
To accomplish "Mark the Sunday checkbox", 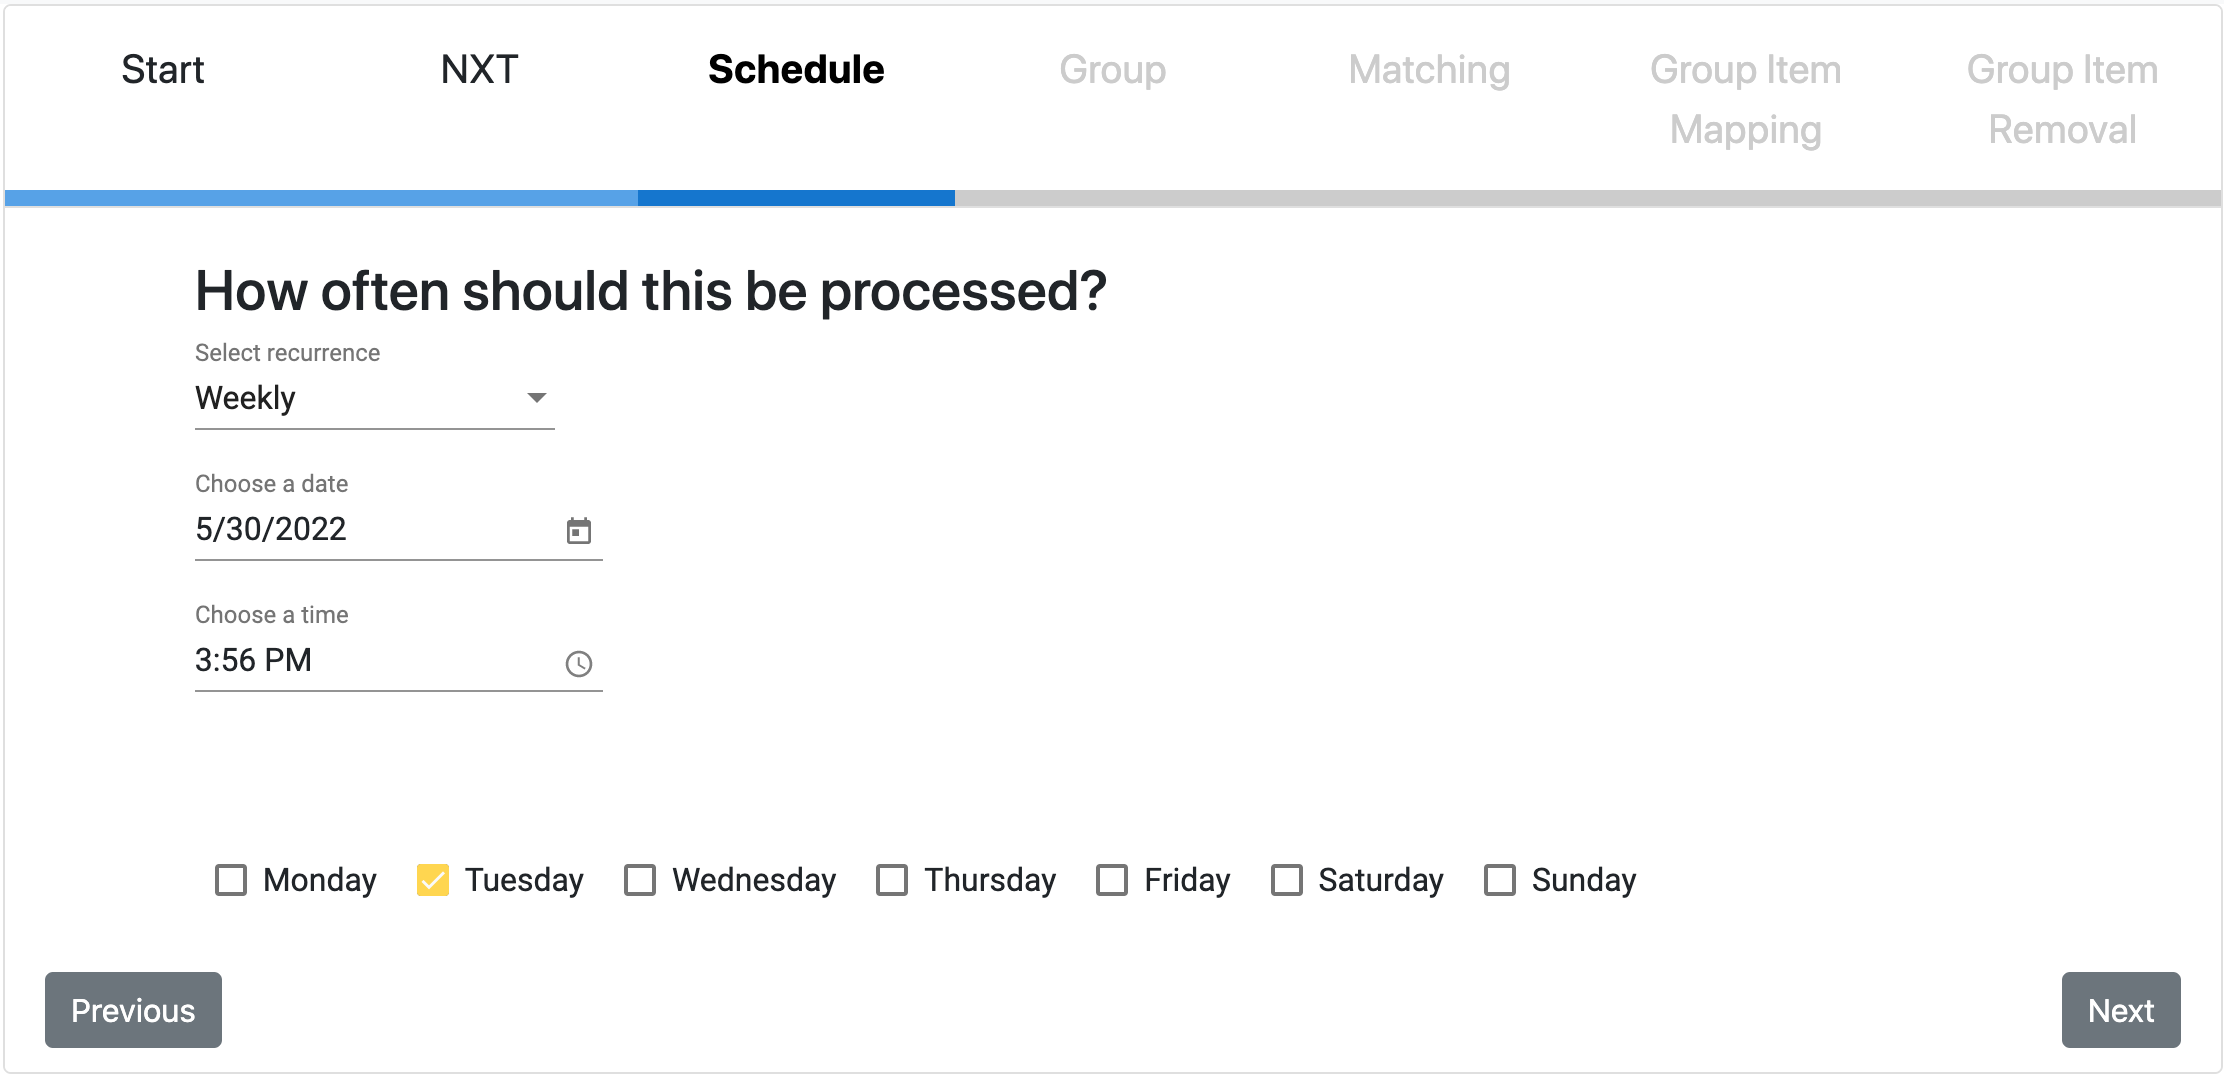I will (x=1500, y=880).
